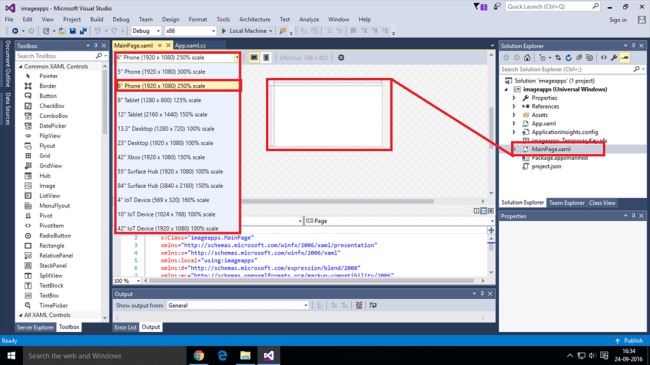Click Sync with Active Document icon
The image size is (650, 365).
coord(558,58)
